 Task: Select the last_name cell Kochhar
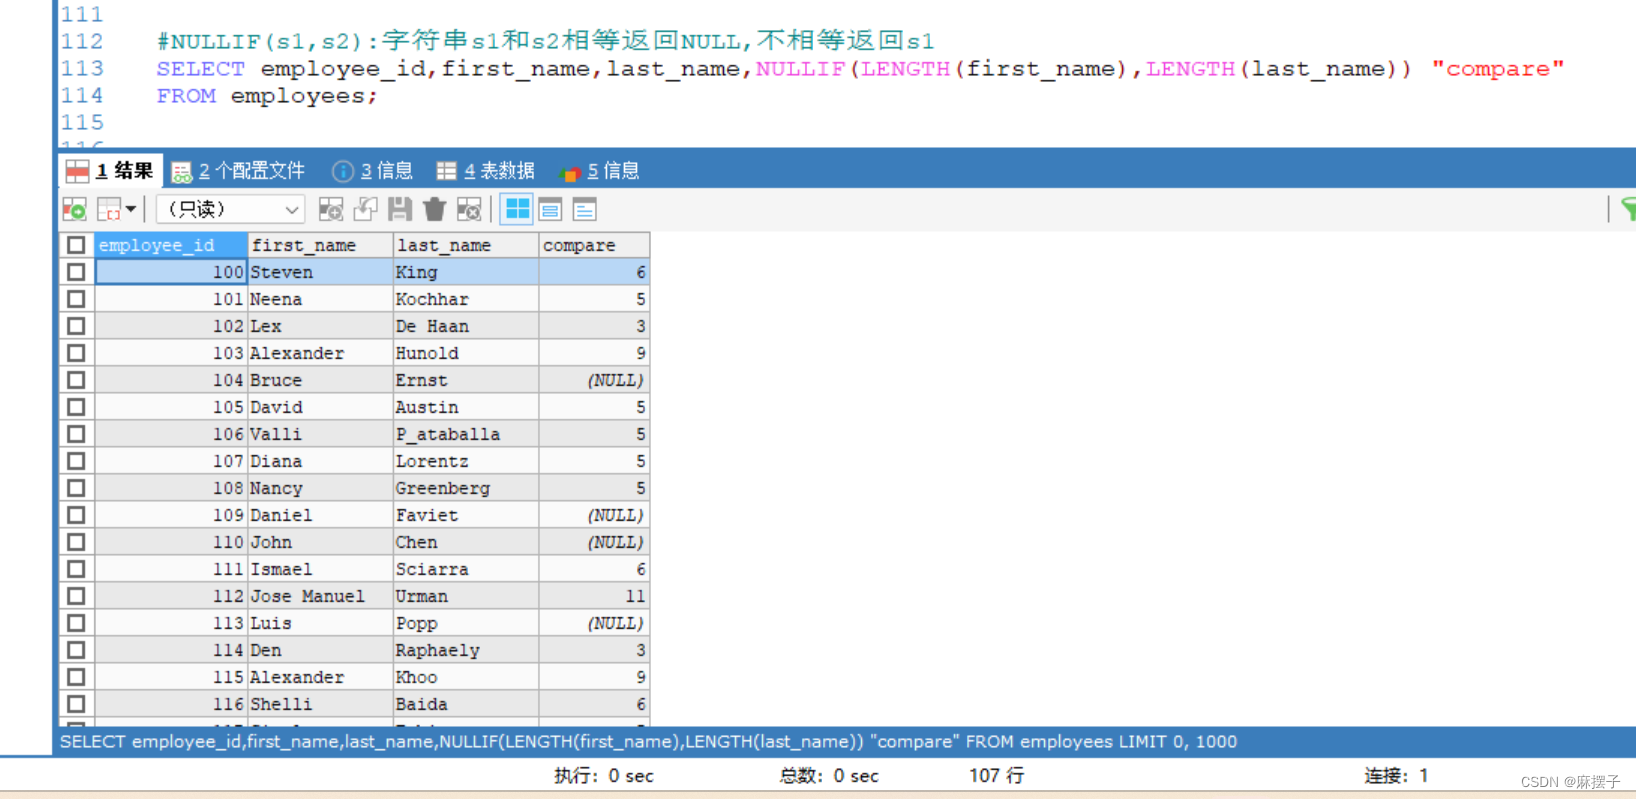pos(466,299)
